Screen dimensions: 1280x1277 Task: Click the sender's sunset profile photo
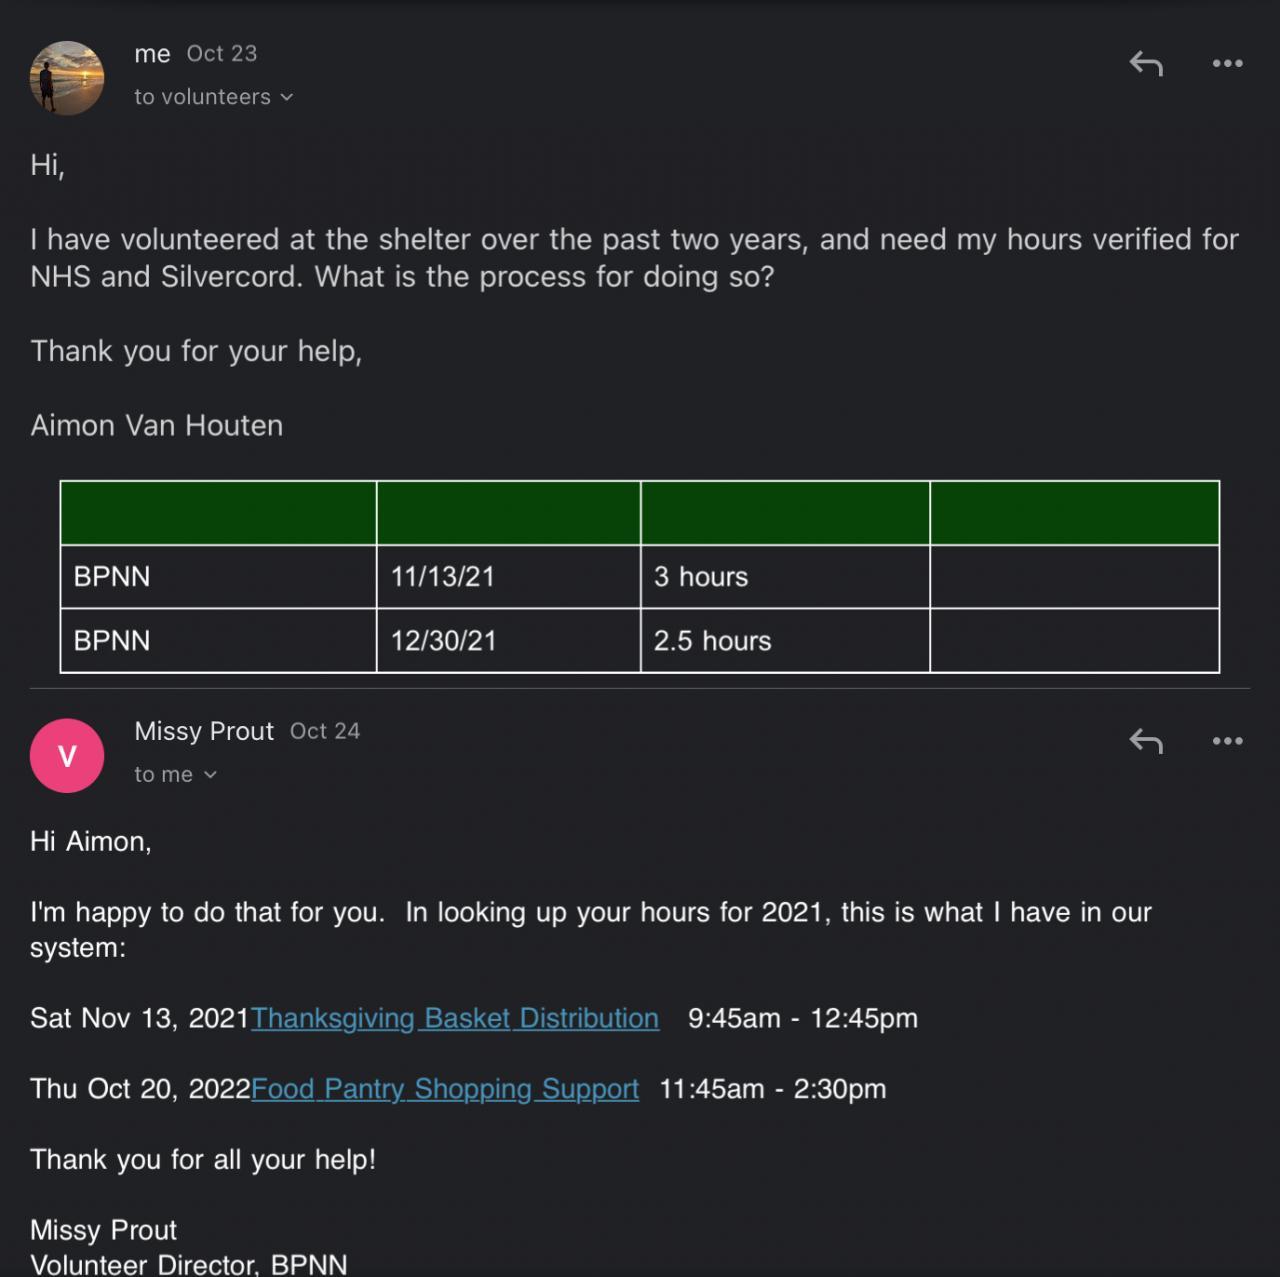point(67,78)
